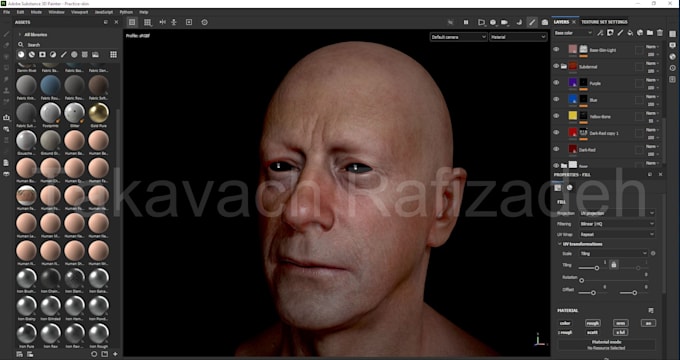Select the symmetry tool in toolbar
Image resolution: width=680 pixels, height=360 pixels.
[x=162, y=22]
